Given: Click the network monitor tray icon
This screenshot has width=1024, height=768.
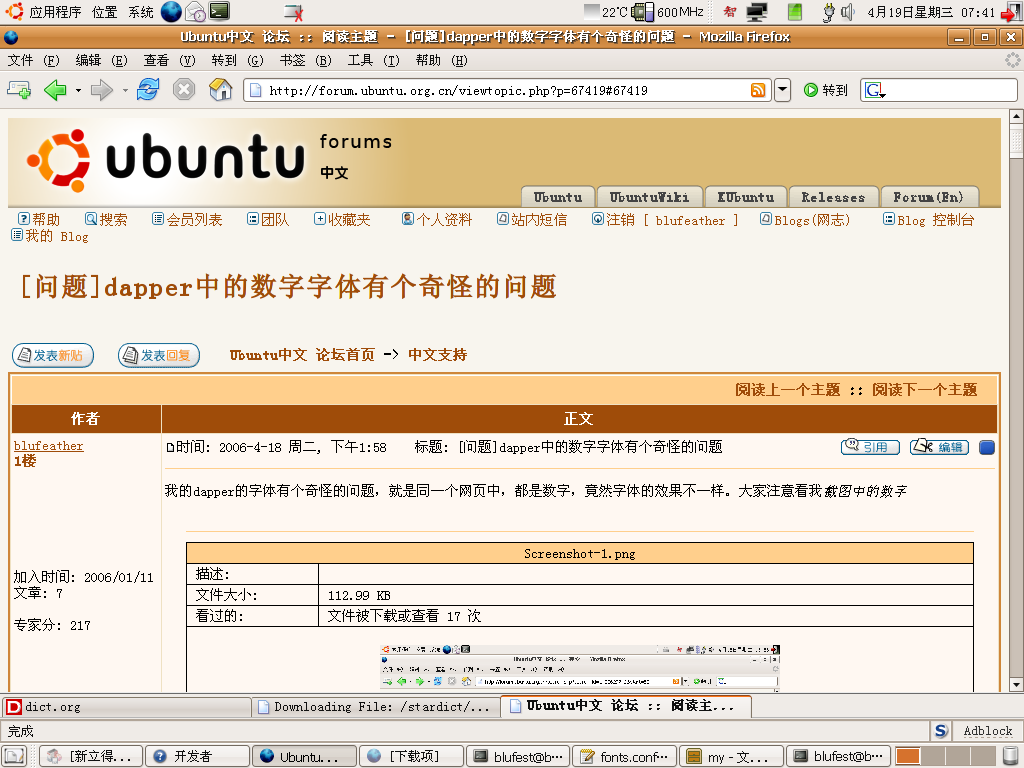Looking at the screenshot, I should click(x=757, y=12).
